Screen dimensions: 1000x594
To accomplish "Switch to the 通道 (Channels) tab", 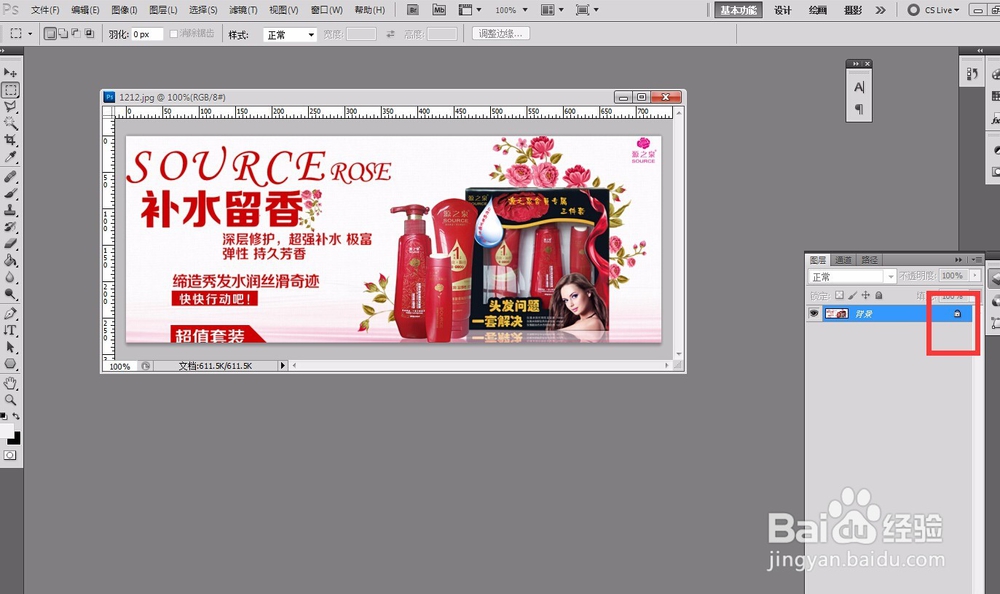I will 843,261.
